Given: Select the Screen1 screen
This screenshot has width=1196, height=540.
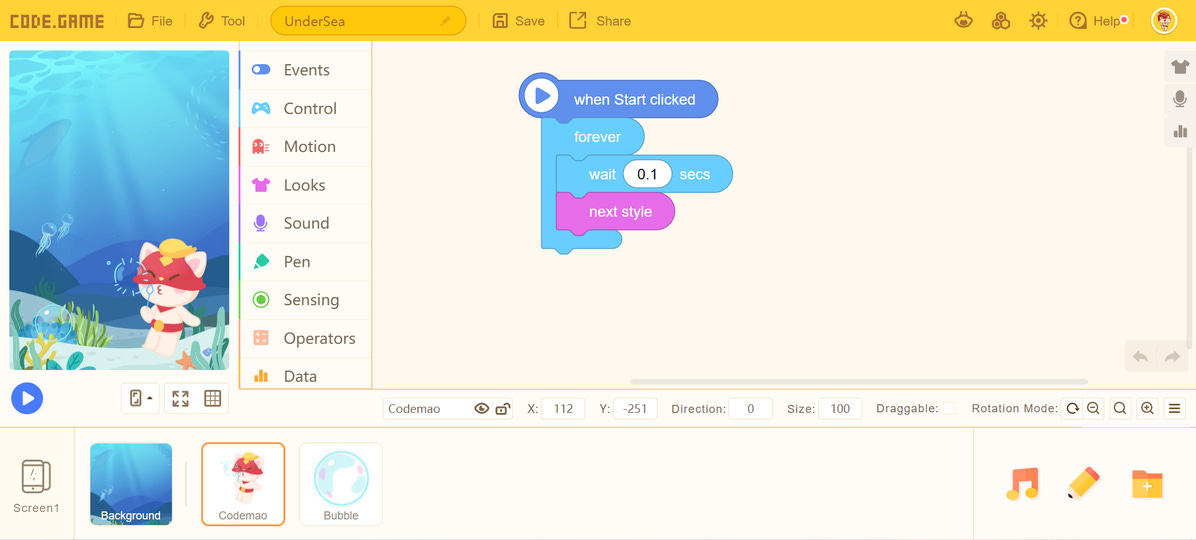Looking at the screenshot, I should (x=36, y=486).
